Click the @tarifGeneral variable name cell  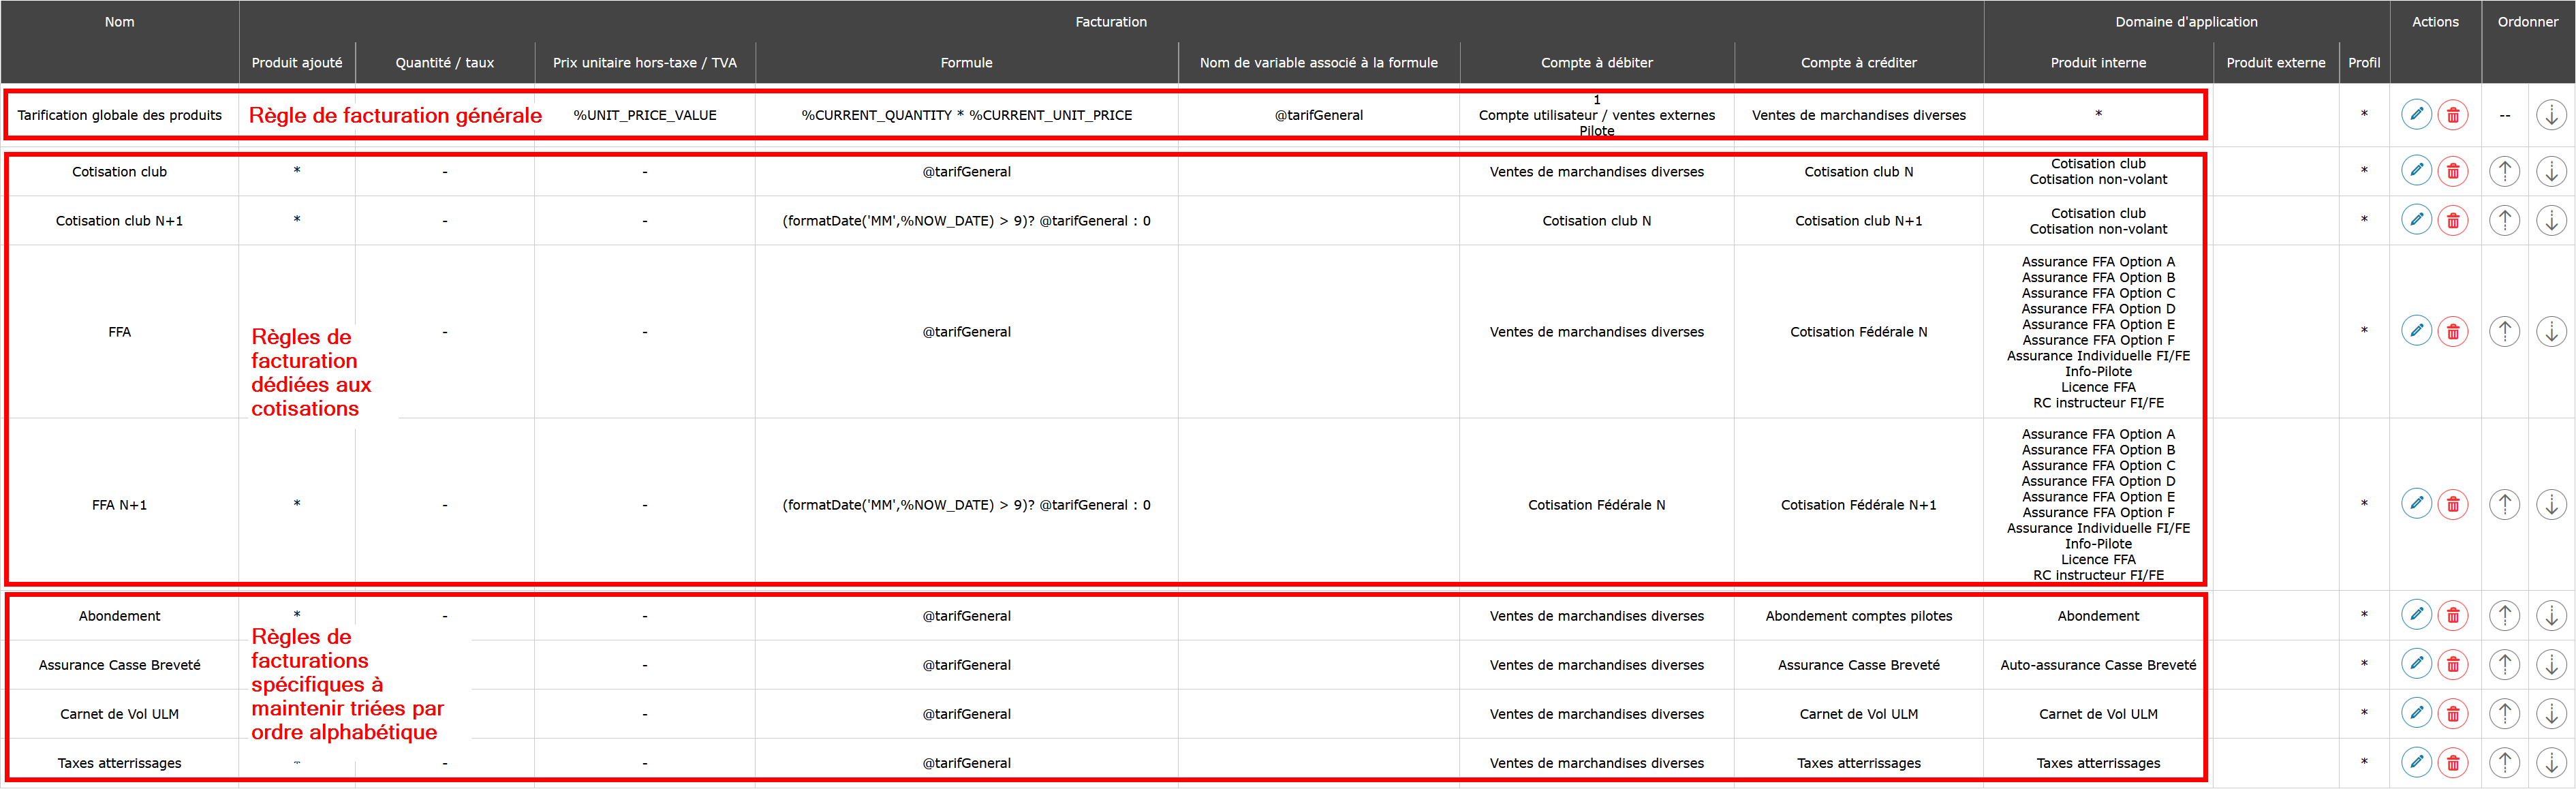pos(1318,115)
